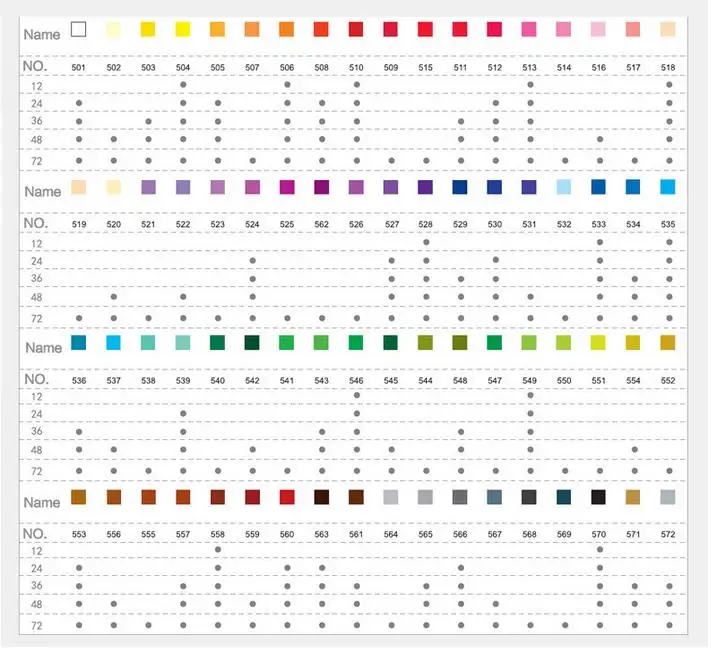The image size is (711, 648).
Task: Click the dark red swatch above 510
Action: click(356, 29)
